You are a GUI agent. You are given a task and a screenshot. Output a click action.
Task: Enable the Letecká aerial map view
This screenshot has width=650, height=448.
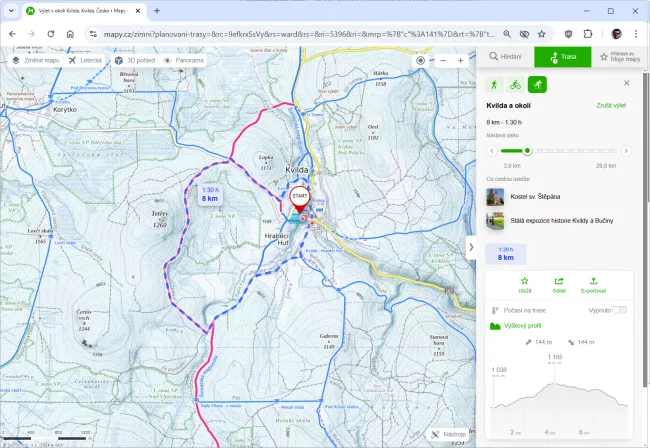pos(86,60)
